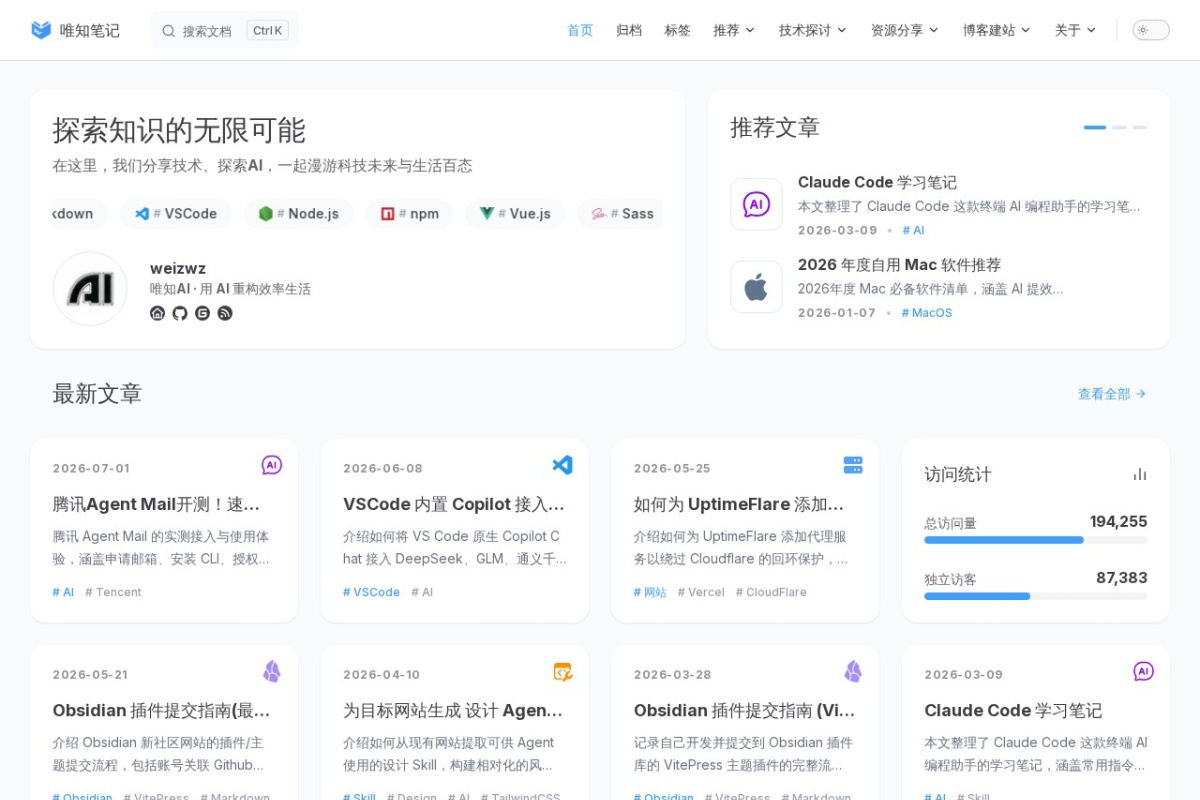Click the # 网站 tag

(650, 592)
